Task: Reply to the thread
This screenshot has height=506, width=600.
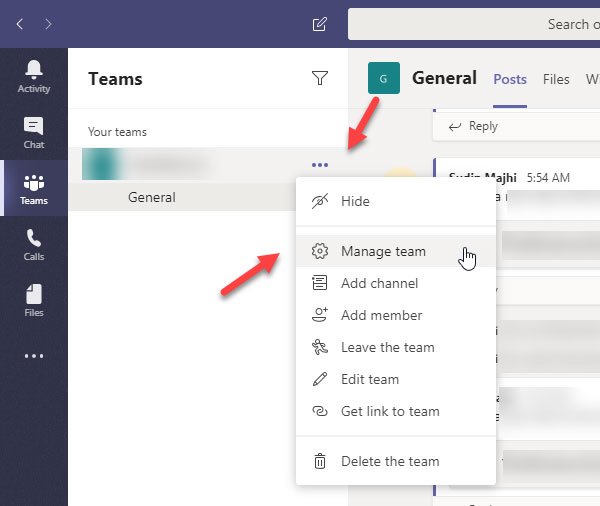Action: [x=474, y=126]
